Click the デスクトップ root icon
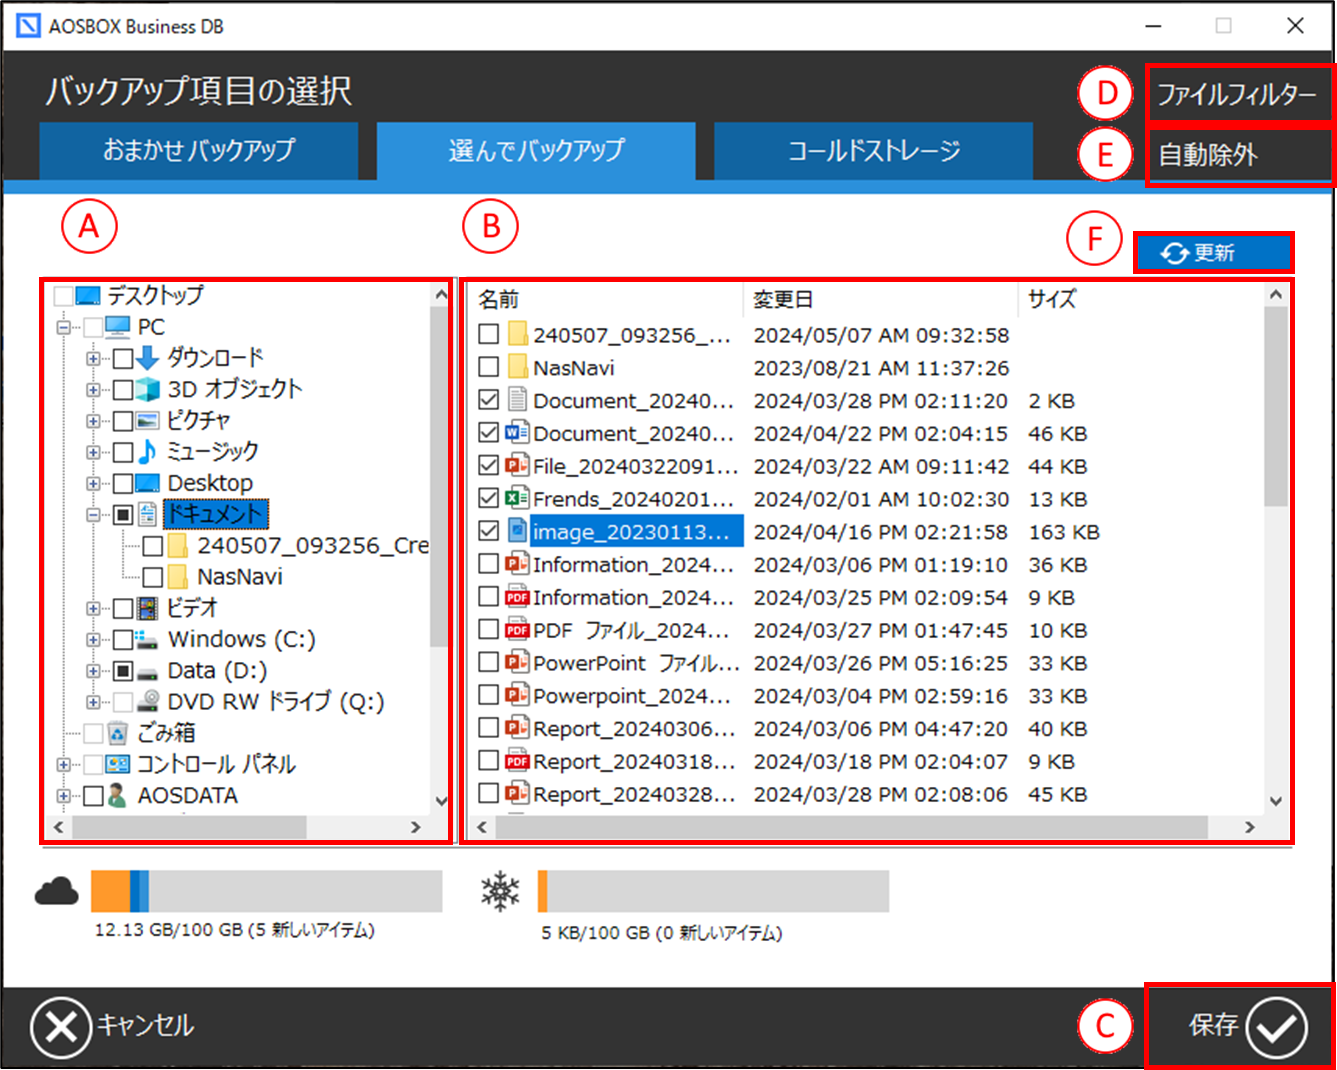Image resolution: width=1337 pixels, height=1070 pixels. point(88,296)
